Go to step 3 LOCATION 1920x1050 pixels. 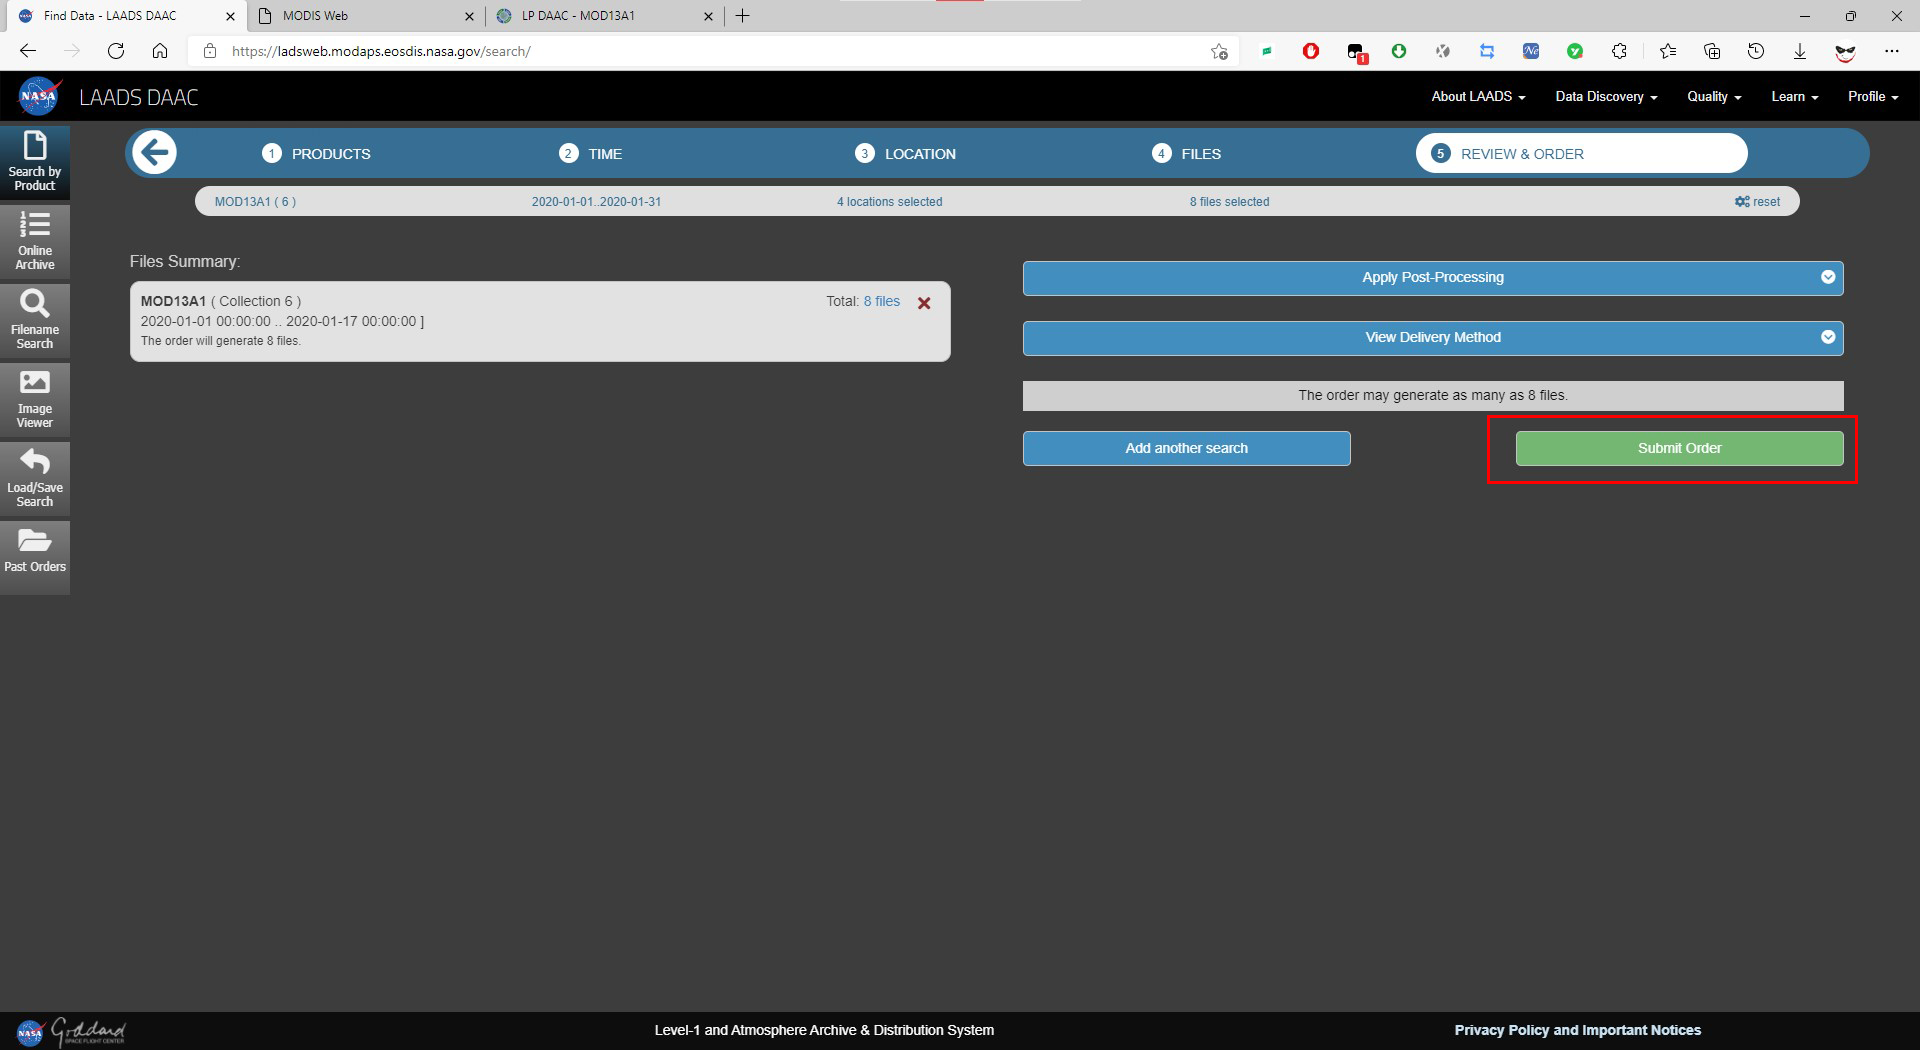[905, 154]
